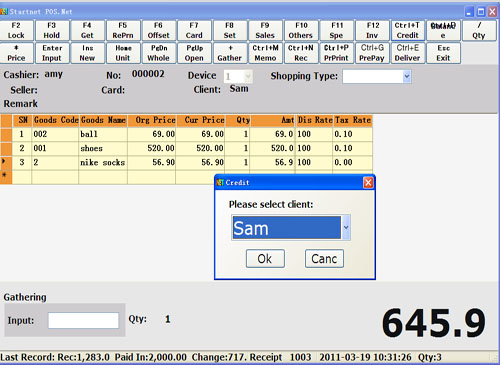Click the 520.00 Org Price cell
Image resolution: width=500 pixels, height=365 pixels.
152,148
